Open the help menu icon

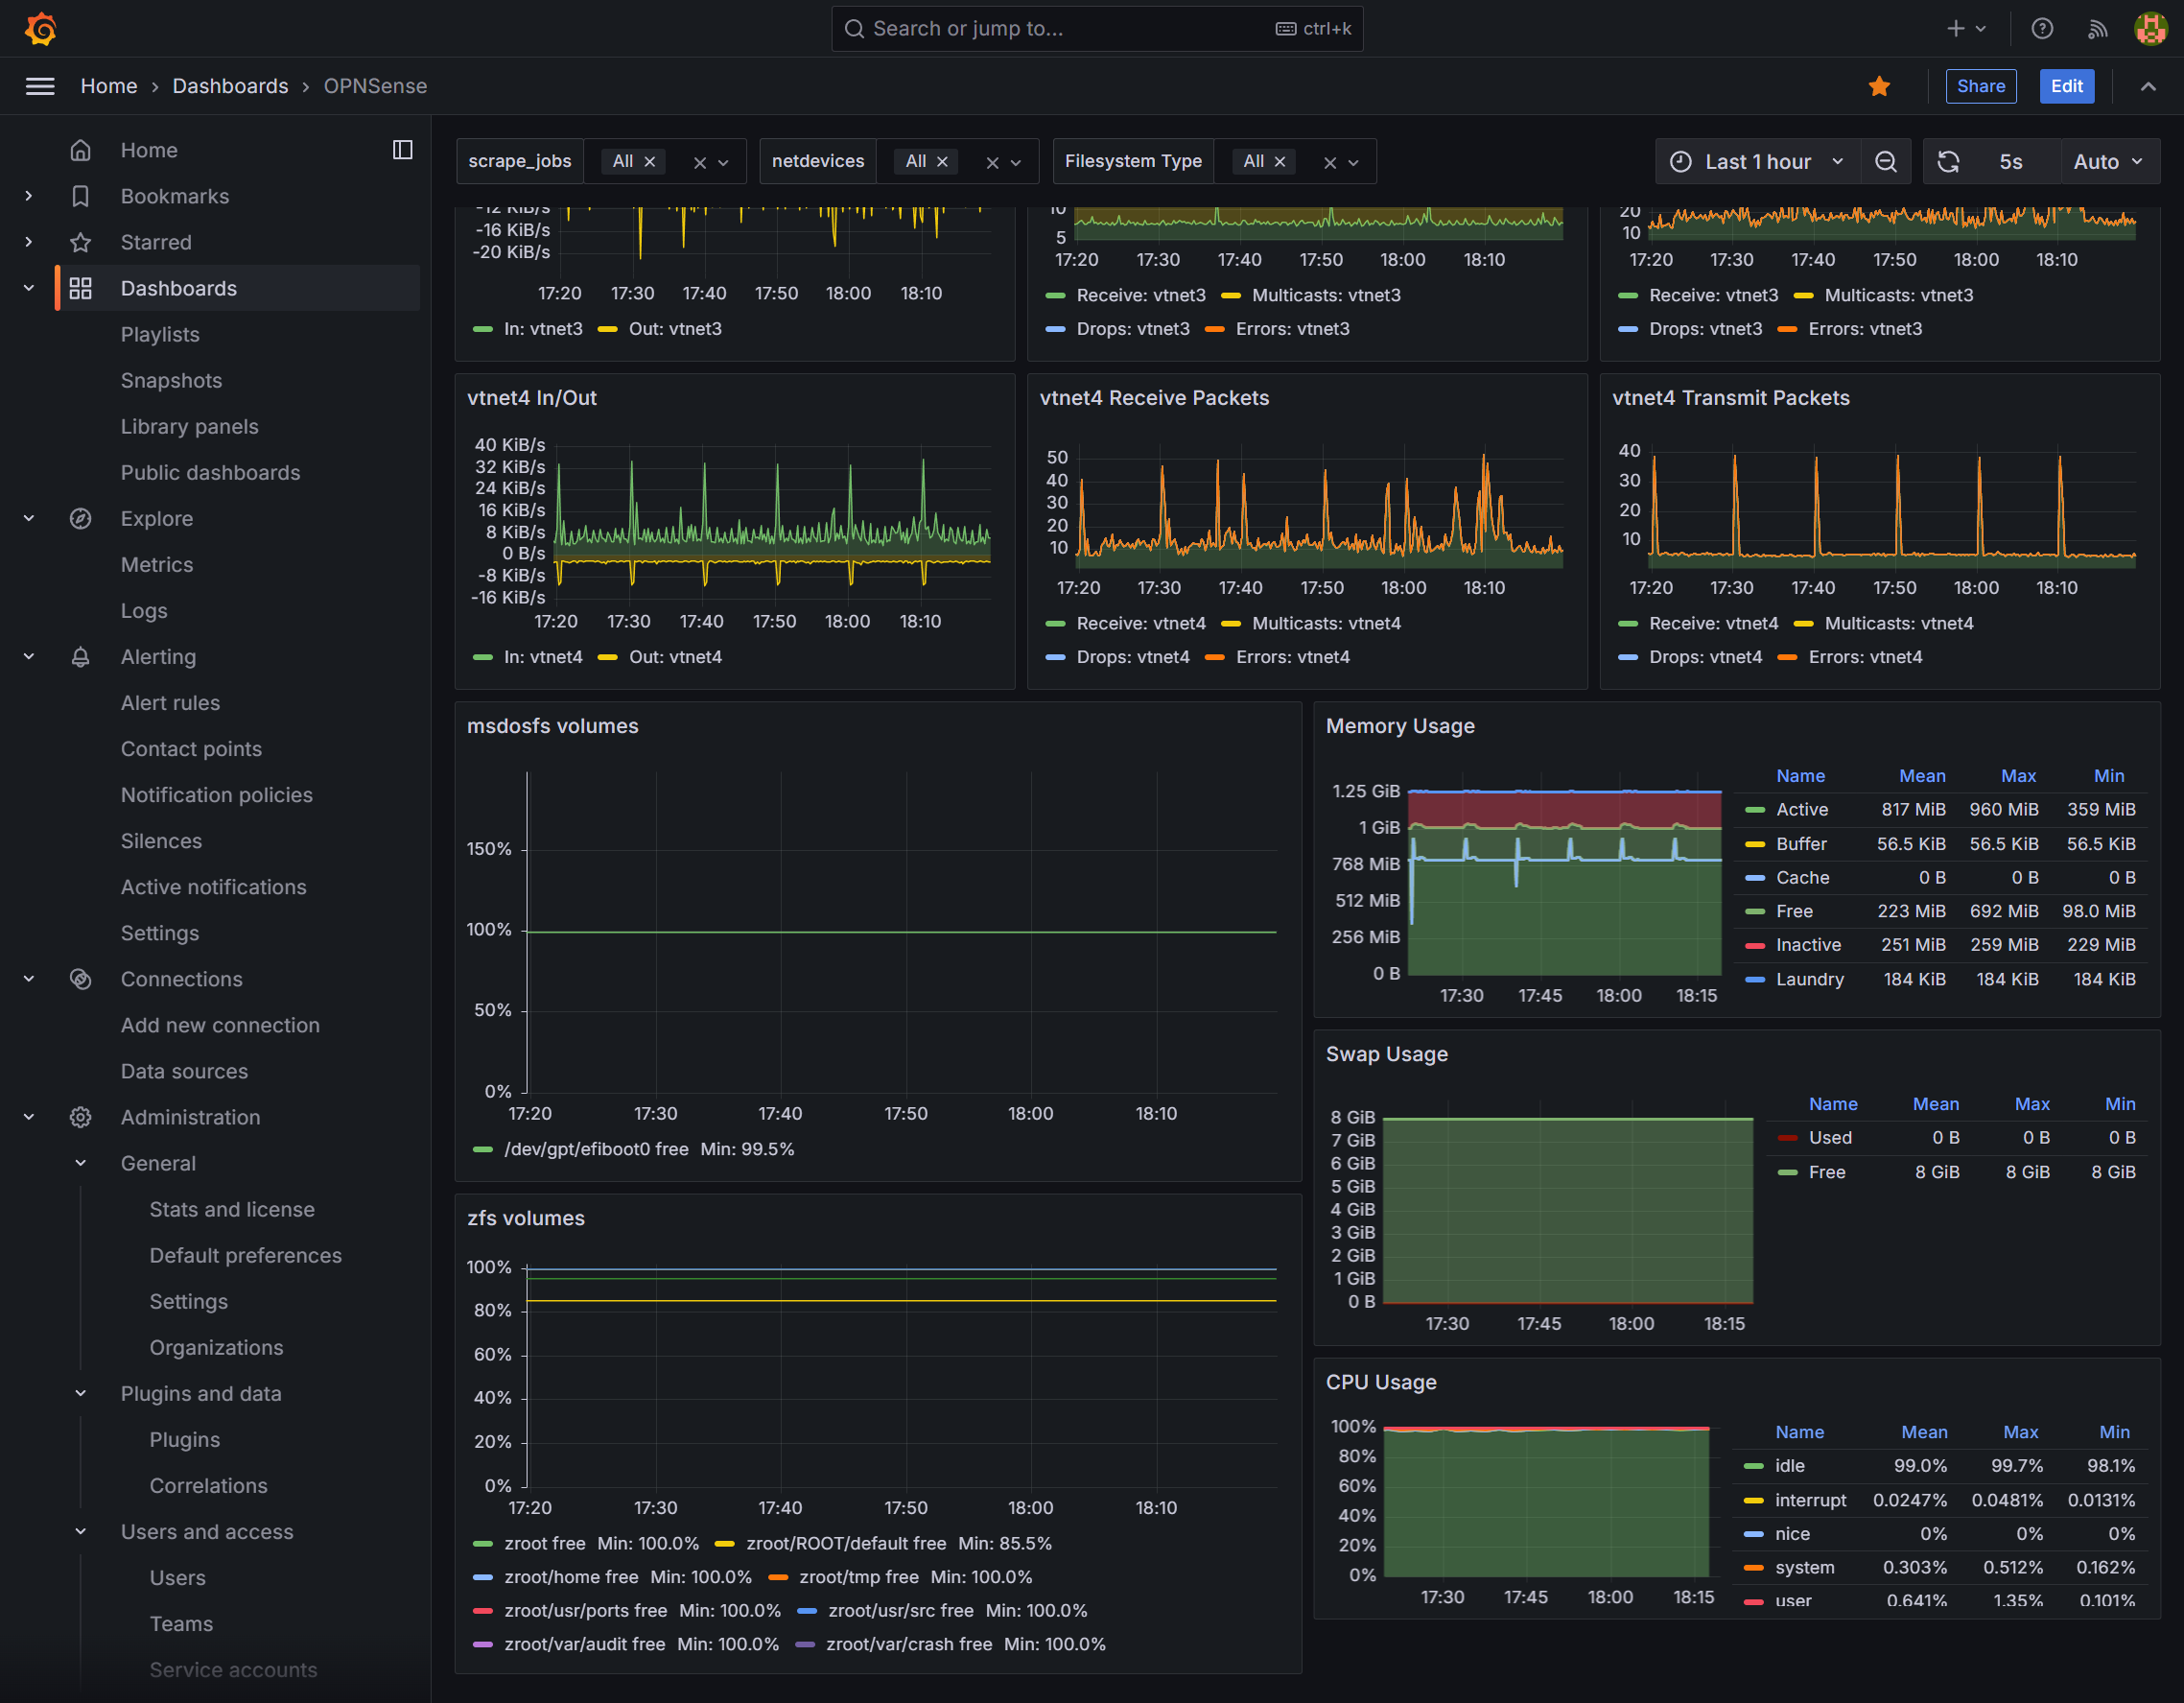(2042, 28)
